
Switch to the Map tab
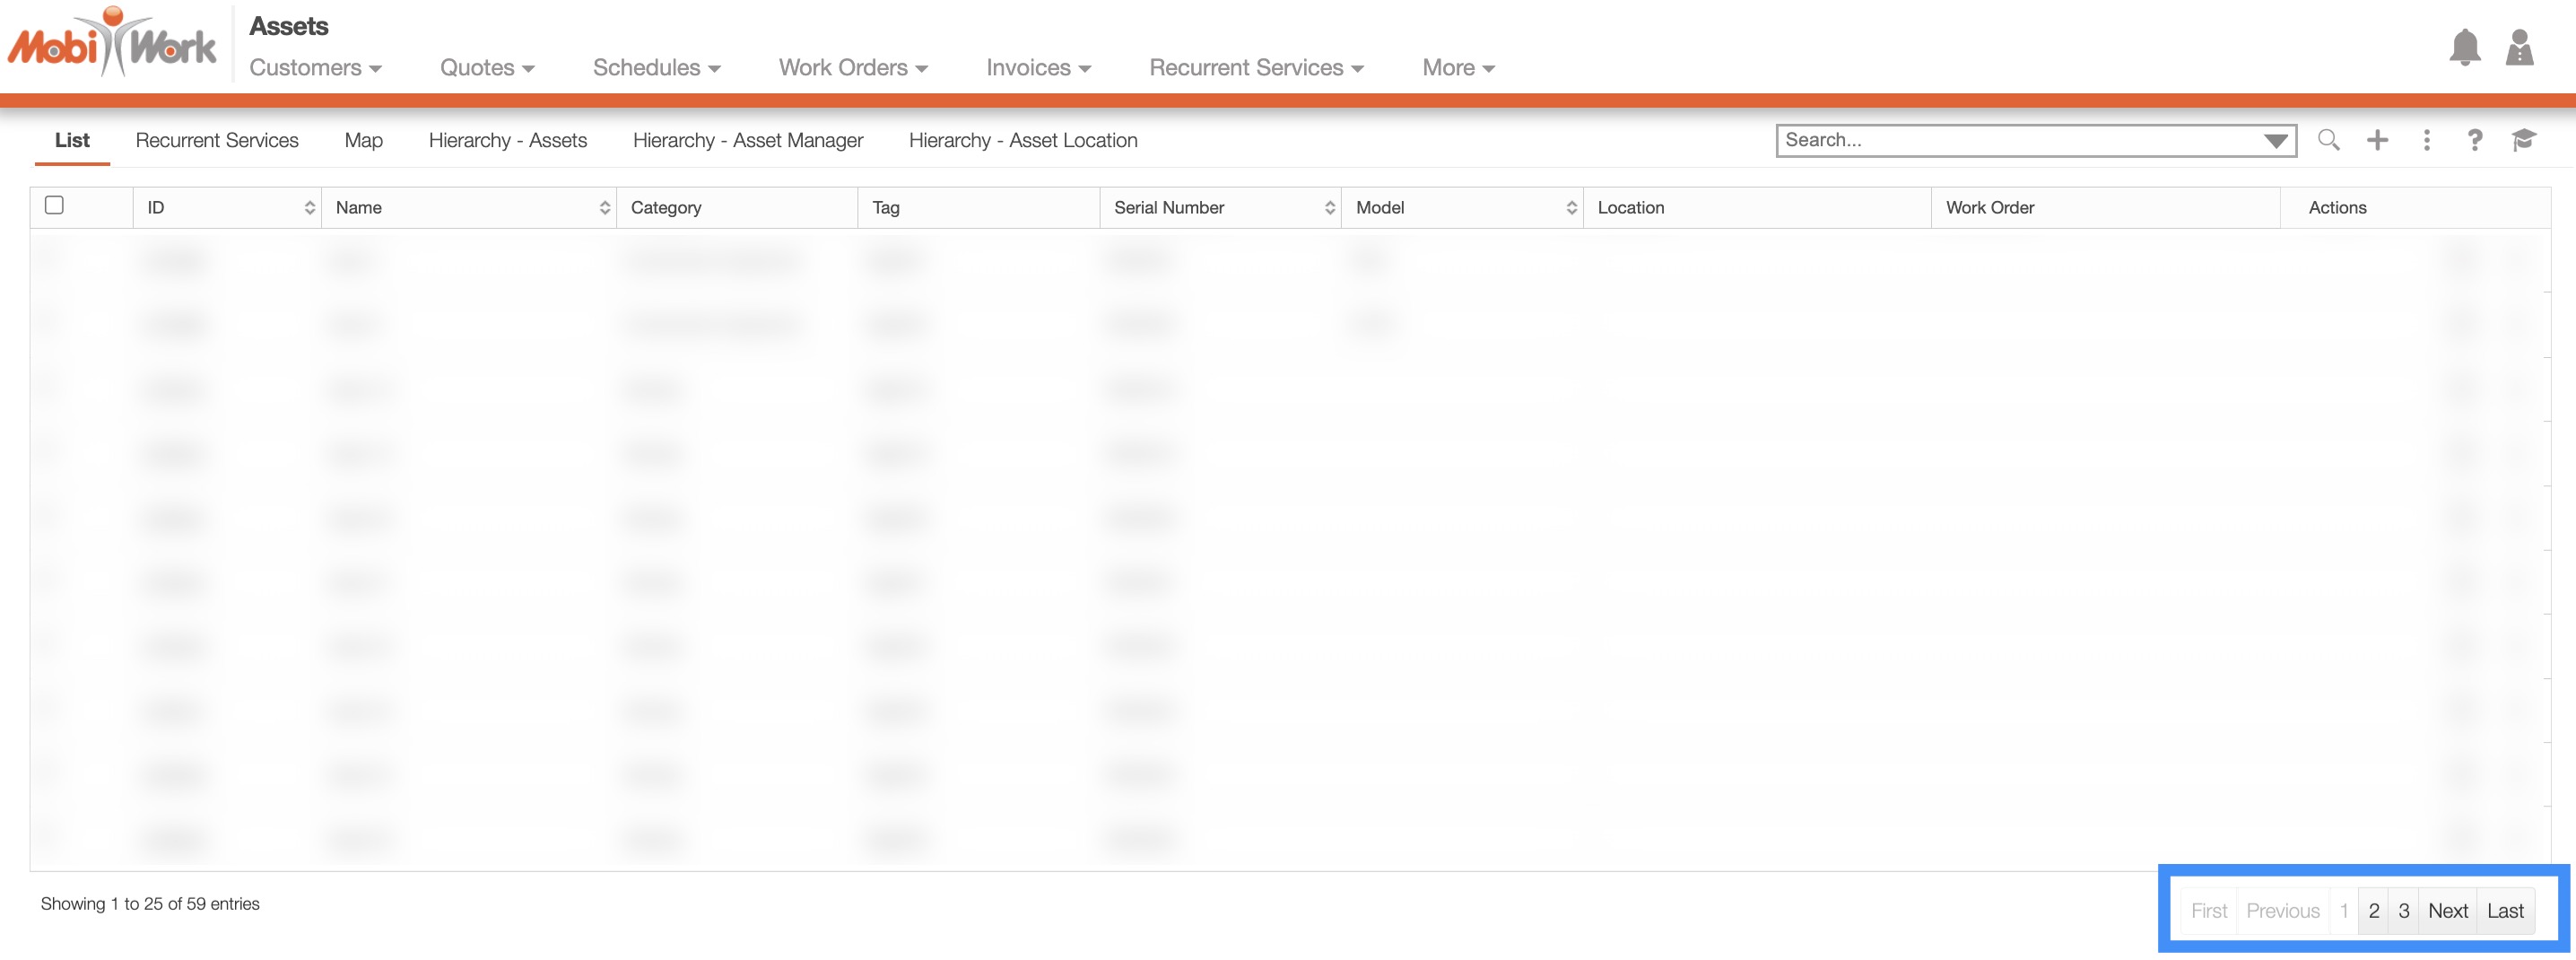pos(363,141)
